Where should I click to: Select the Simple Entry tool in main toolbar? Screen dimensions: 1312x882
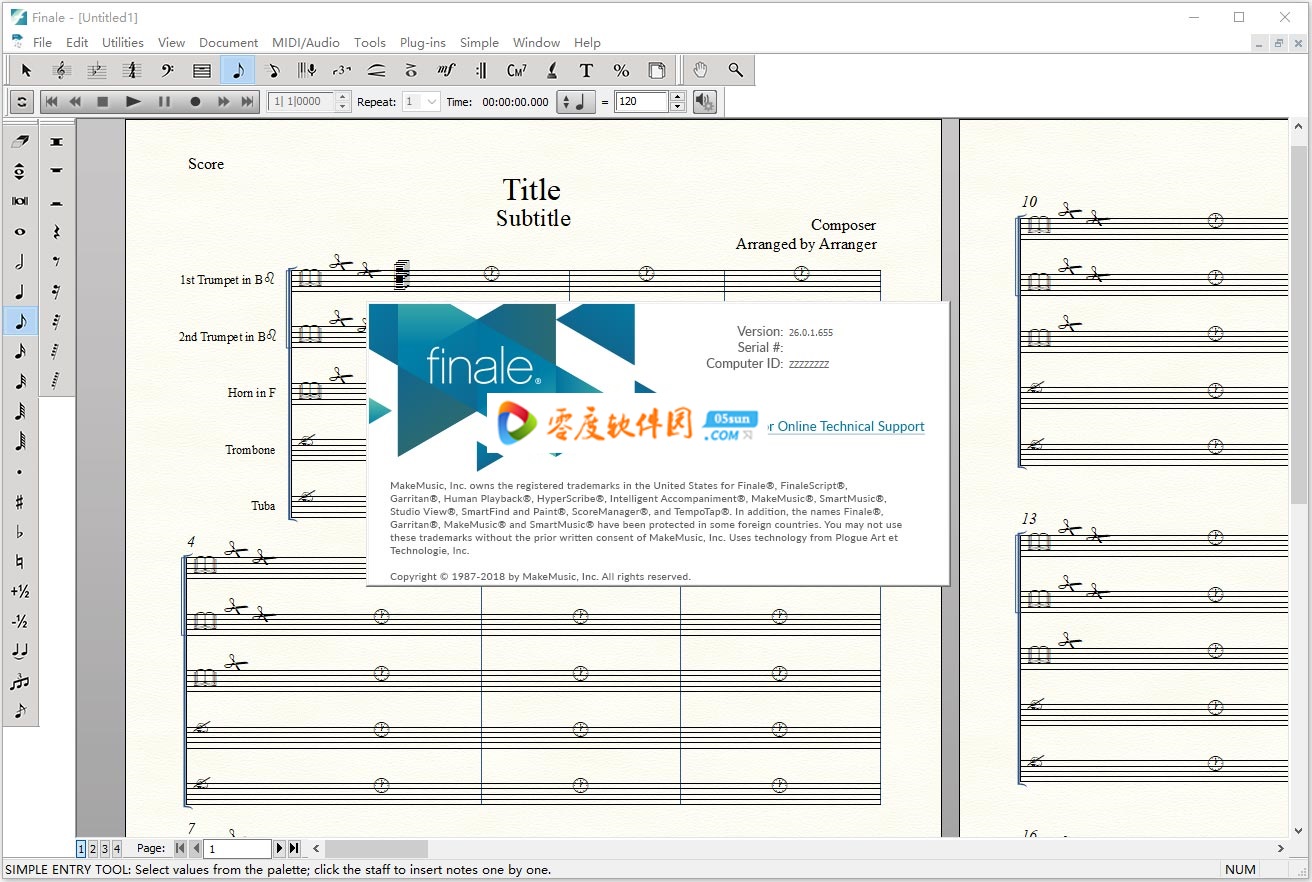tap(237, 70)
